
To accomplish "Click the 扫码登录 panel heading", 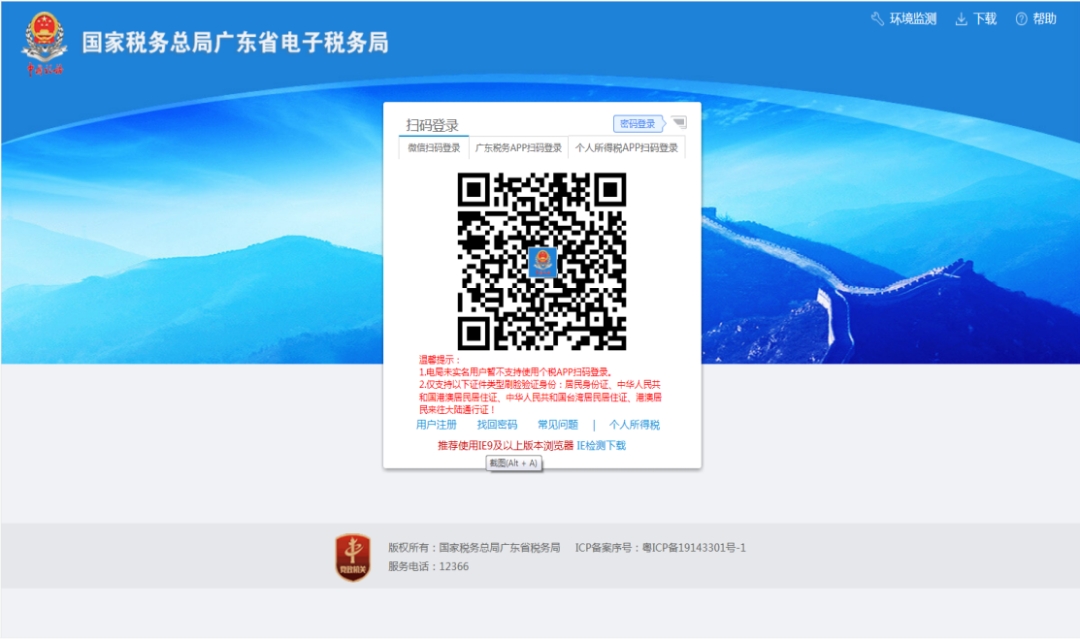I will tap(432, 125).
